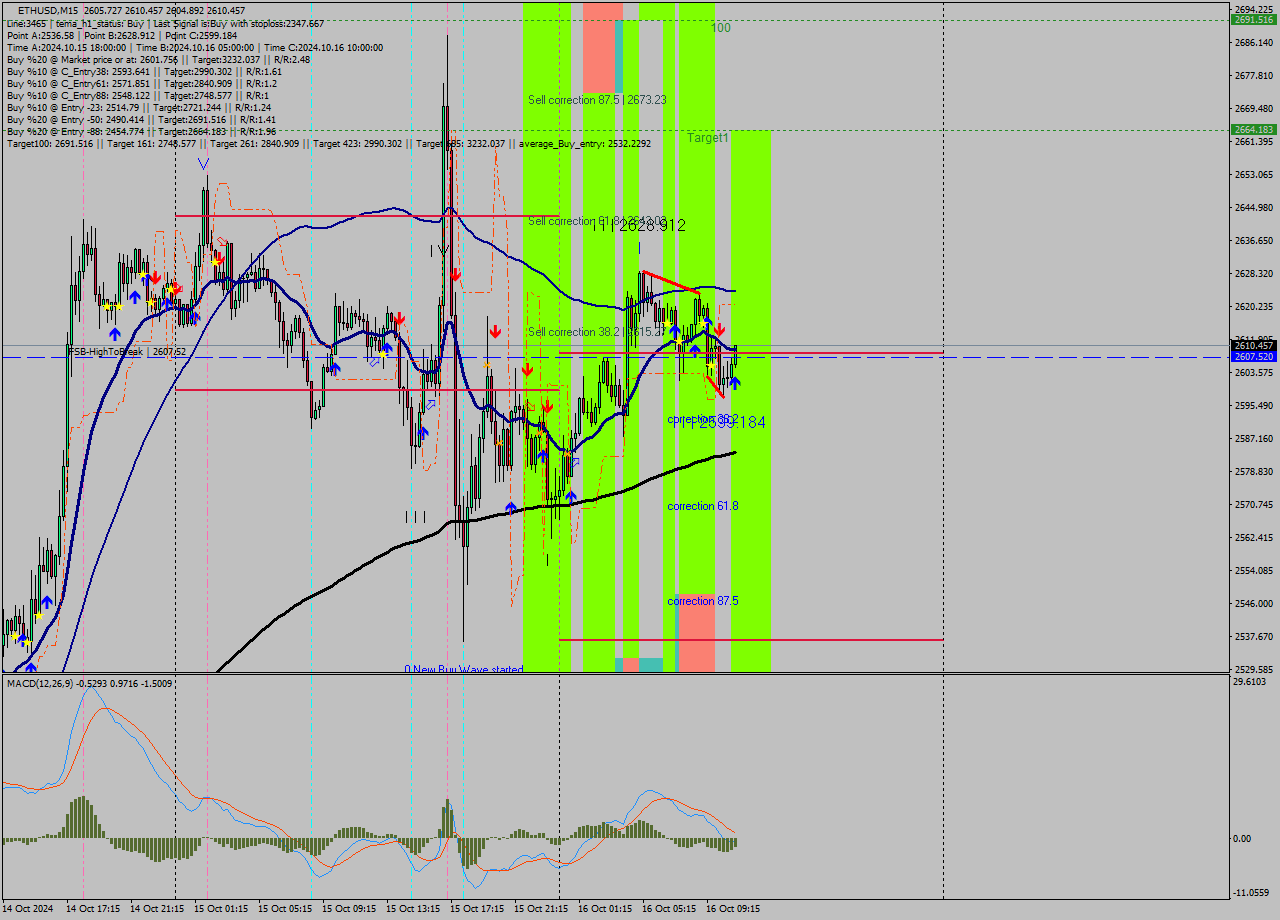Click the '15 Oct 17:15' time axis label

pyautogui.click(x=476, y=909)
